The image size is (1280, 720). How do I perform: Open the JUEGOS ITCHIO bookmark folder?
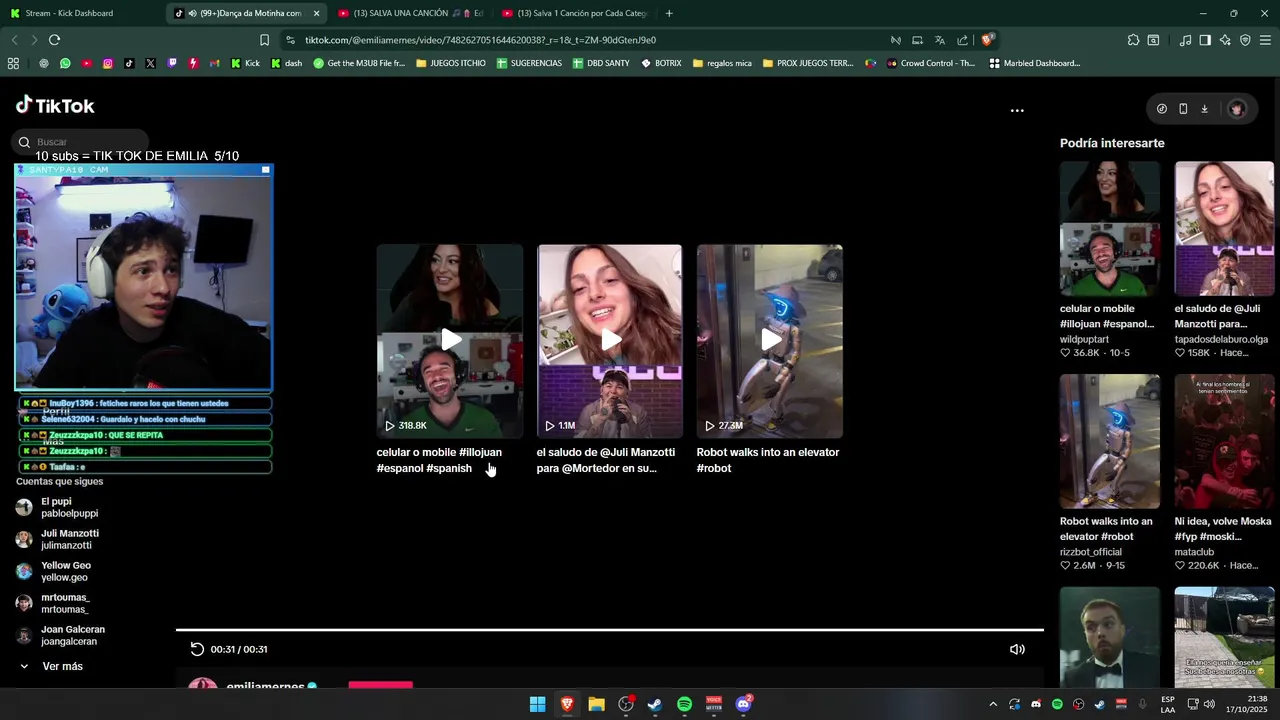[x=451, y=63]
